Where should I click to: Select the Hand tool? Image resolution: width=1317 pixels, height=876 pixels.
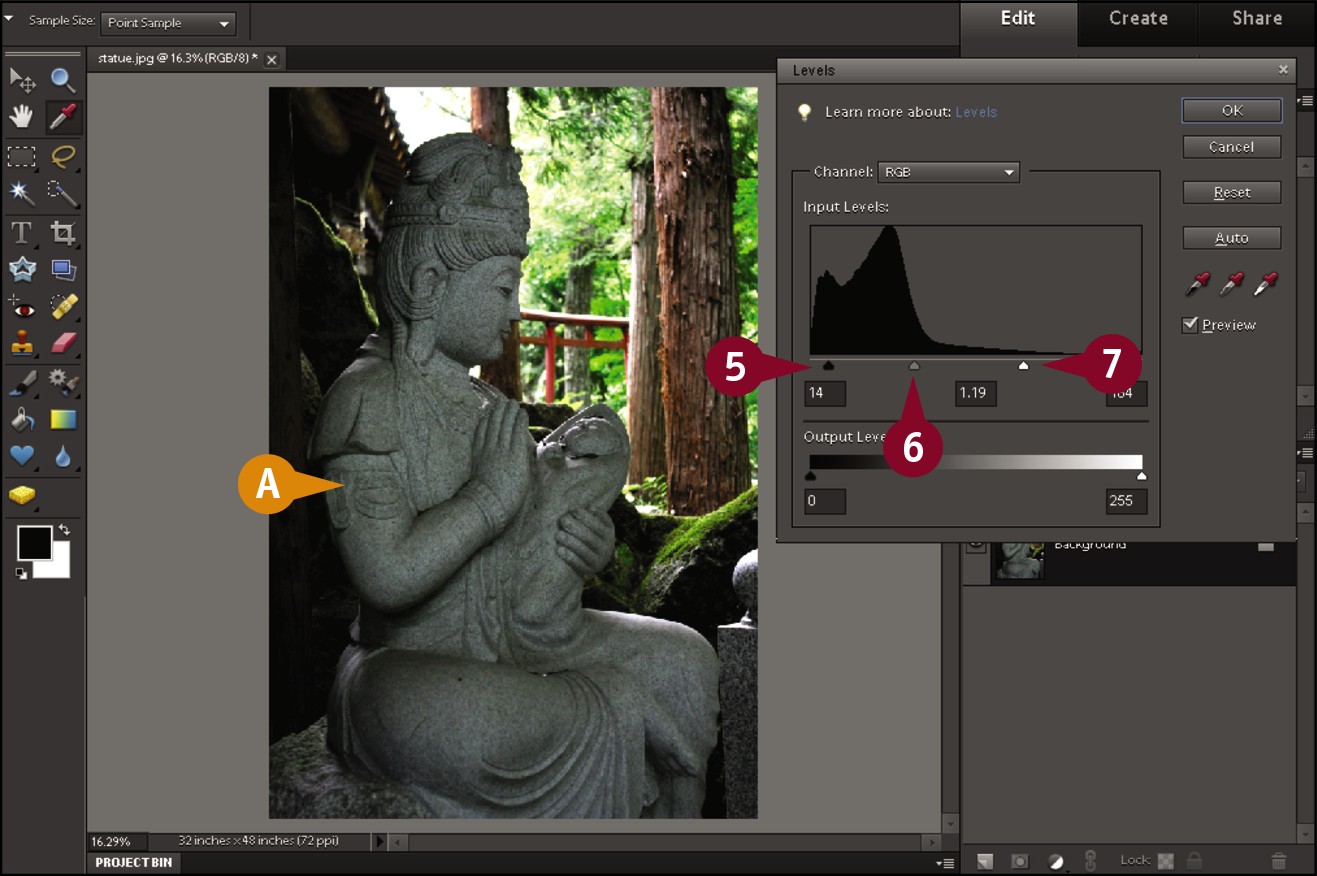22,118
